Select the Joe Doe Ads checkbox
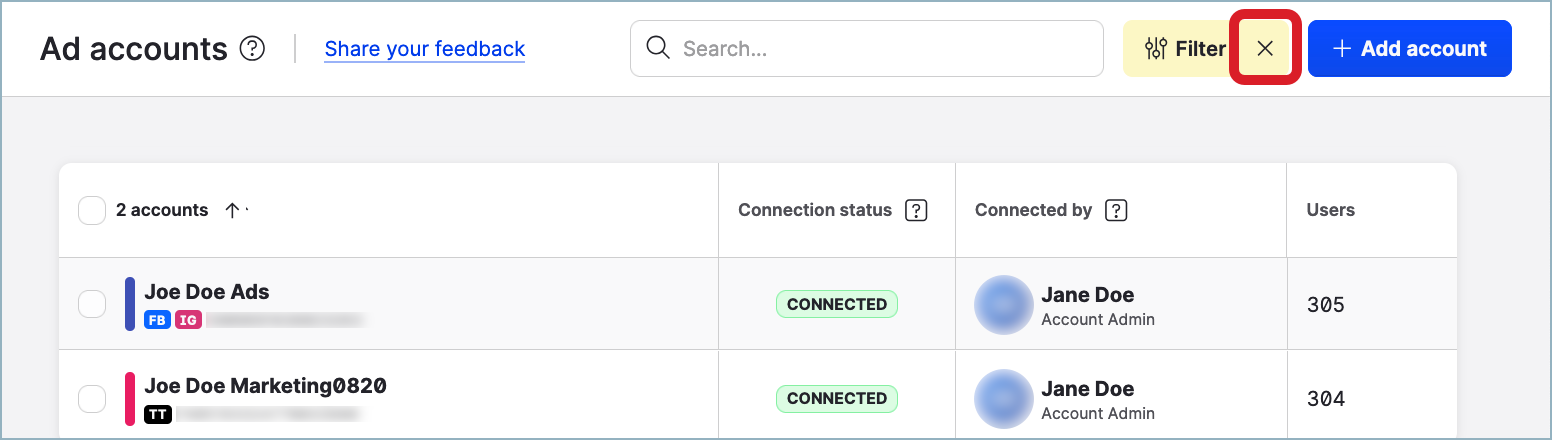The height and width of the screenshot is (440, 1552). (92, 304)
